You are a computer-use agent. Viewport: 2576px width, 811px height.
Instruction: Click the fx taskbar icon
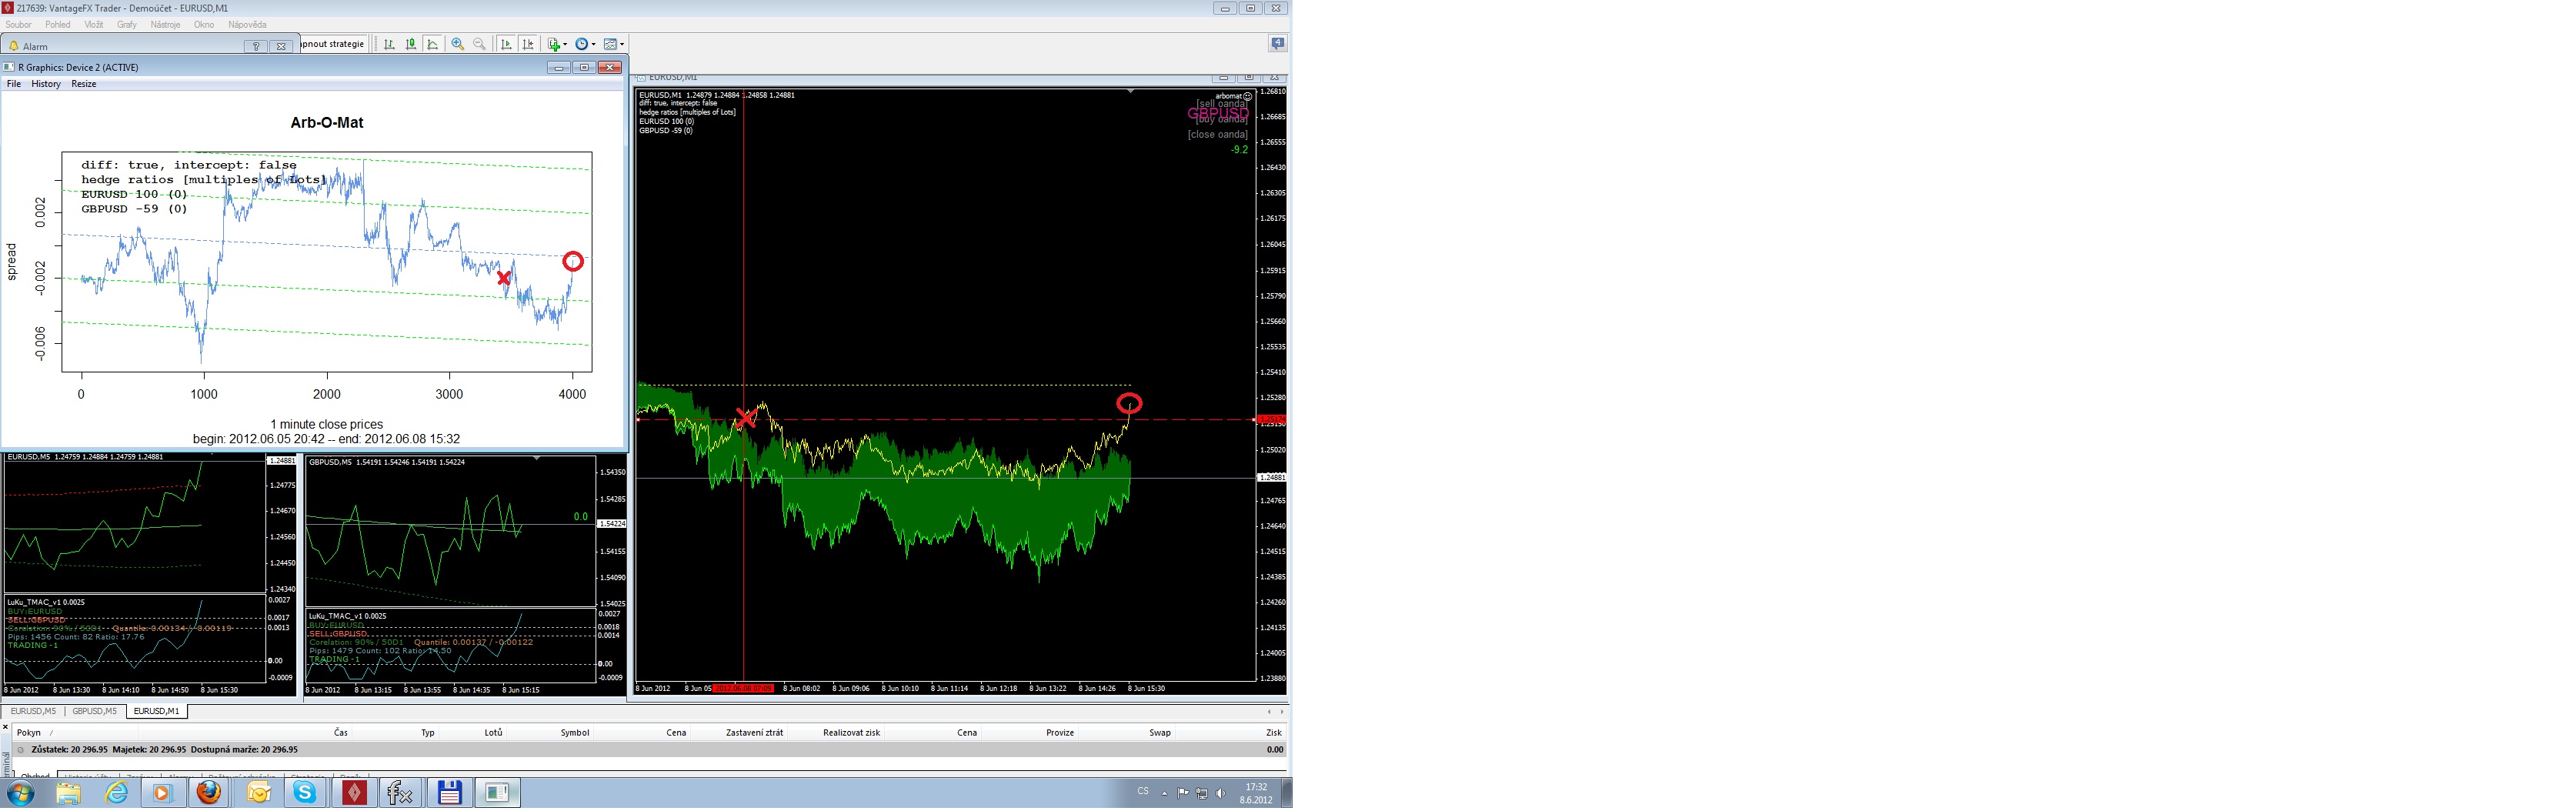tap(400, 794)
